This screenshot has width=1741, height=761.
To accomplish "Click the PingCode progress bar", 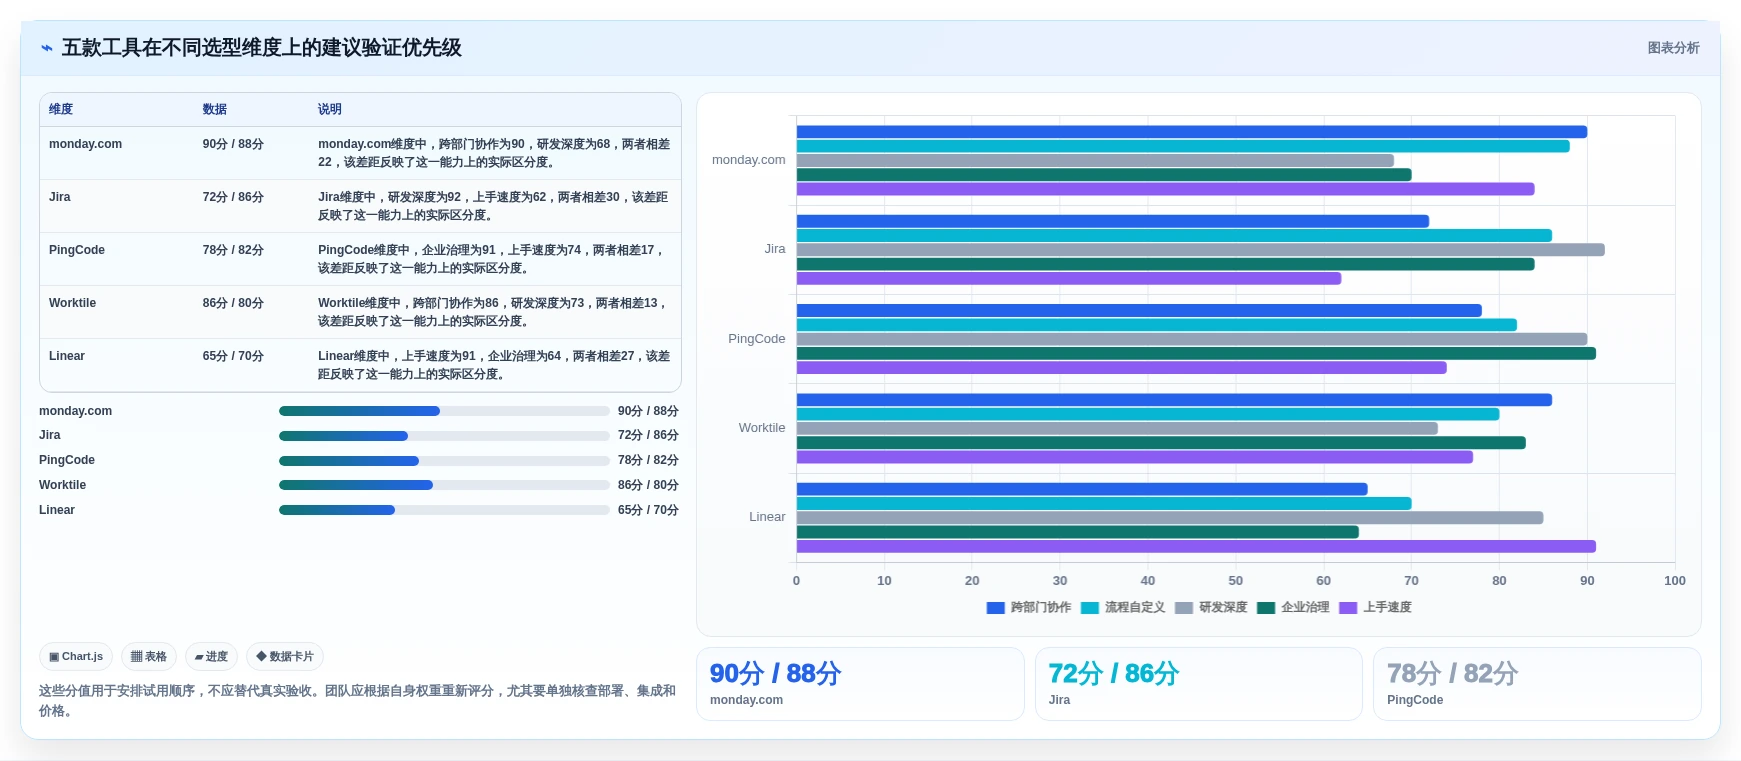I will 444,461.
